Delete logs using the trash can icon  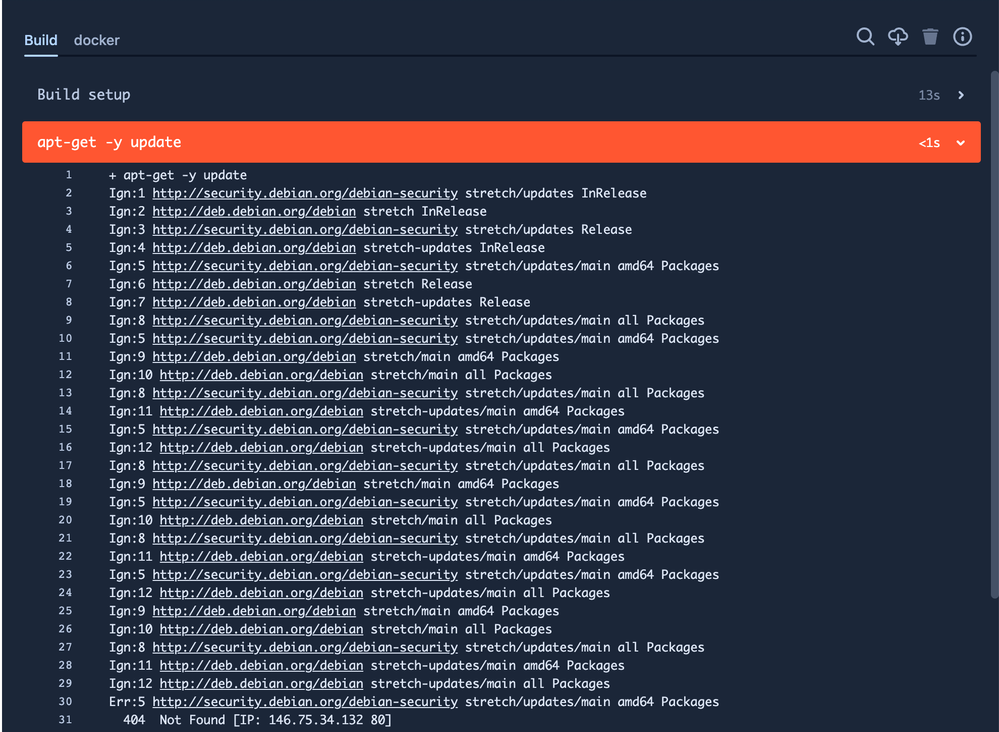[x=930, y=36]
